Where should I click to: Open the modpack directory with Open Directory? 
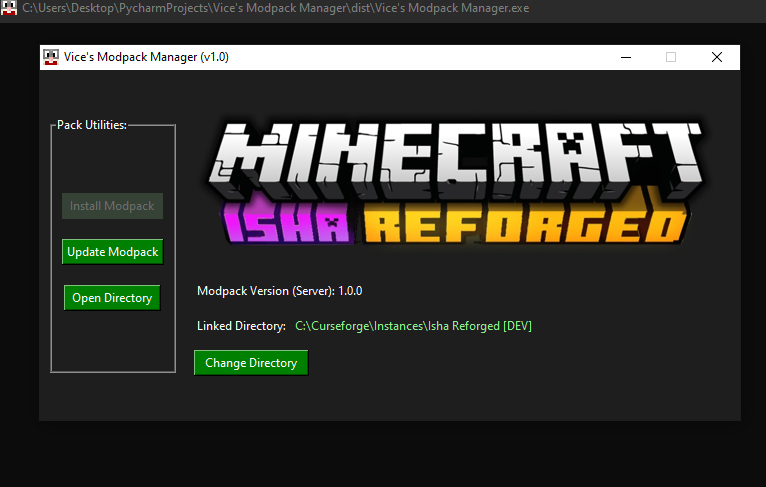click(112, 297)
